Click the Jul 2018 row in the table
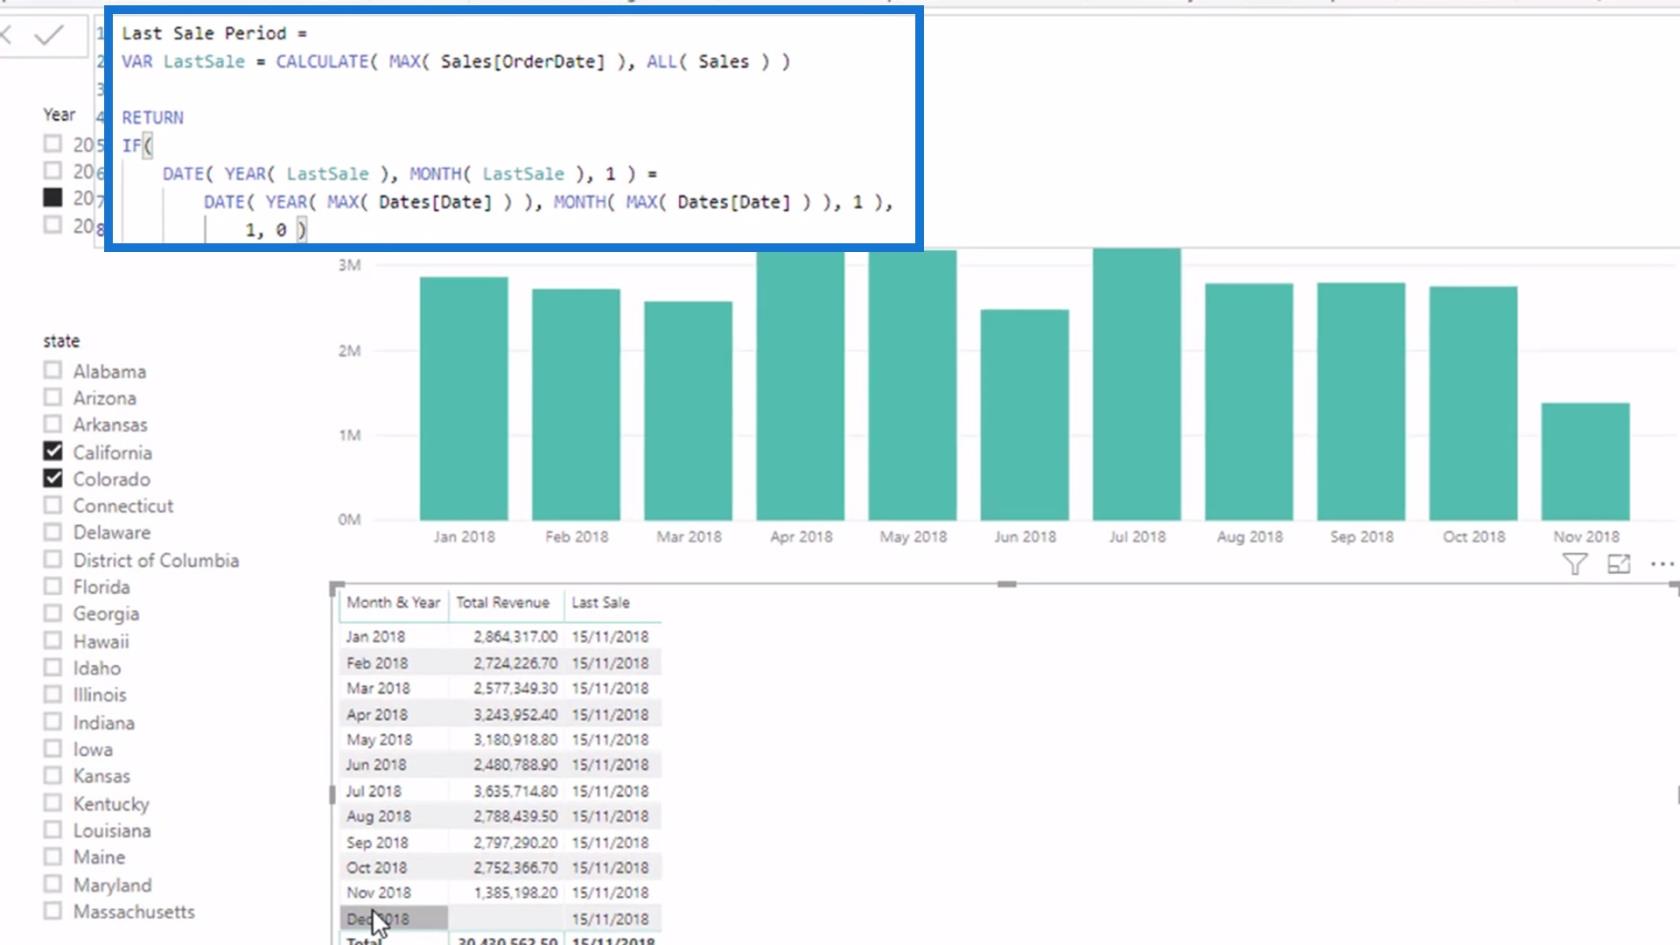 click(500, 790)
